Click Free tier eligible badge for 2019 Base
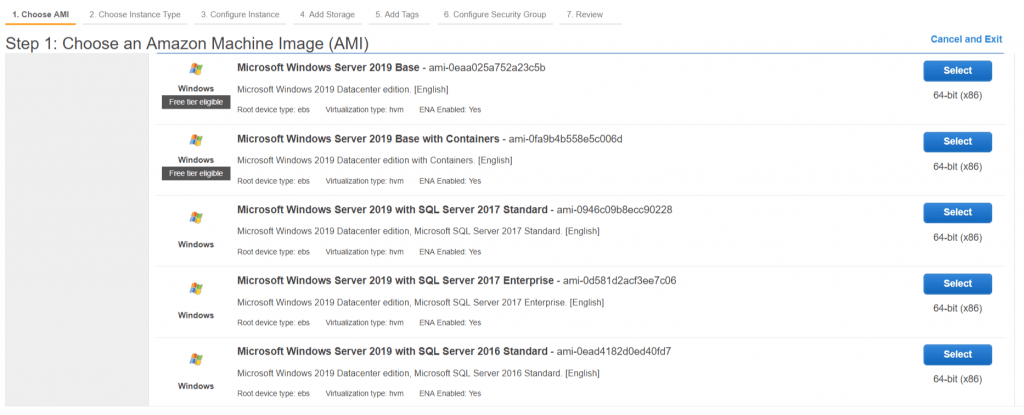The image size is (1024, 415). (196, 103)
